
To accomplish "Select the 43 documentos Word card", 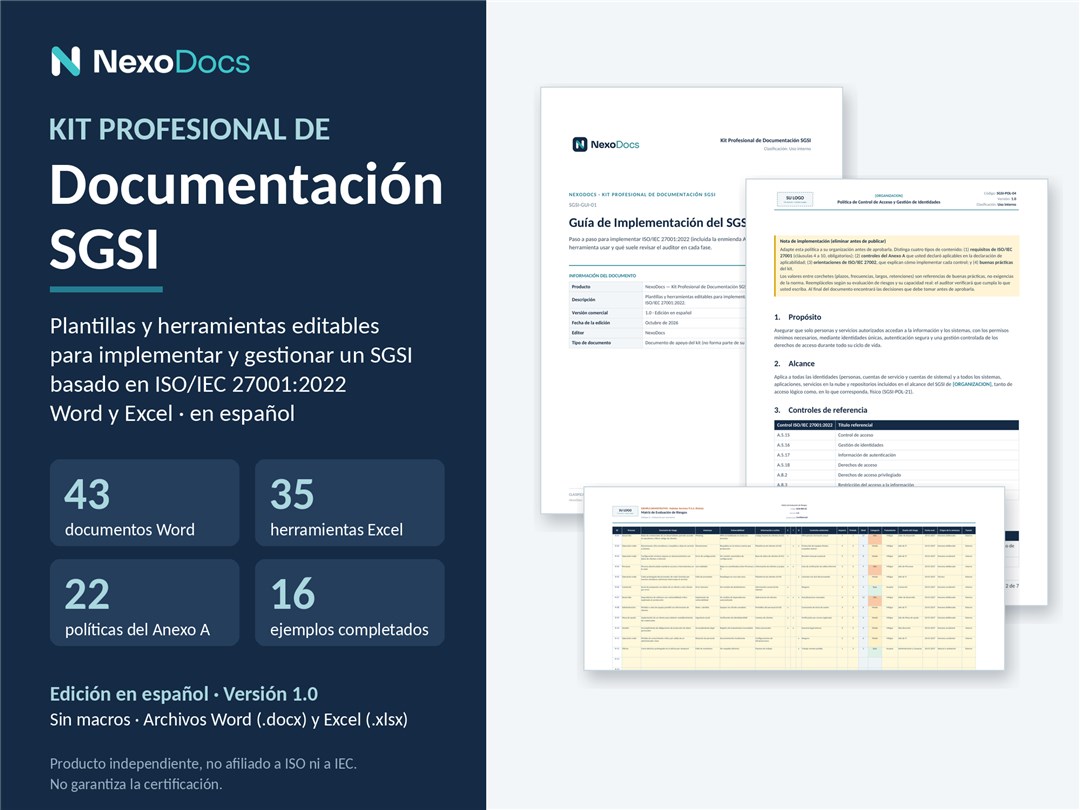I will coord(145,503).
